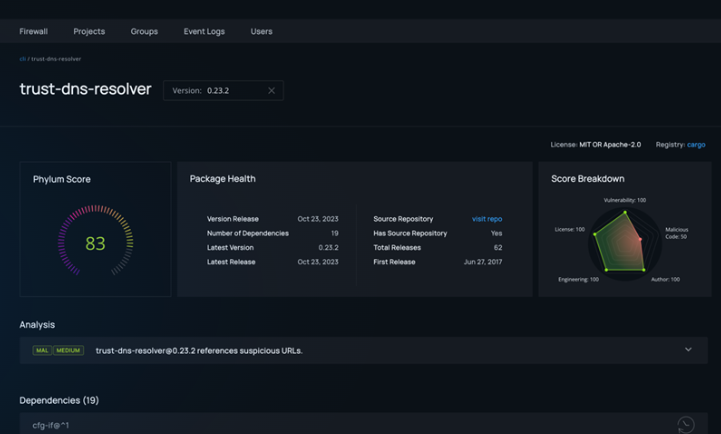Viewport: 721px width, 434px height.
Task: Go to Event Logs
Action: [x=204, y=31]
